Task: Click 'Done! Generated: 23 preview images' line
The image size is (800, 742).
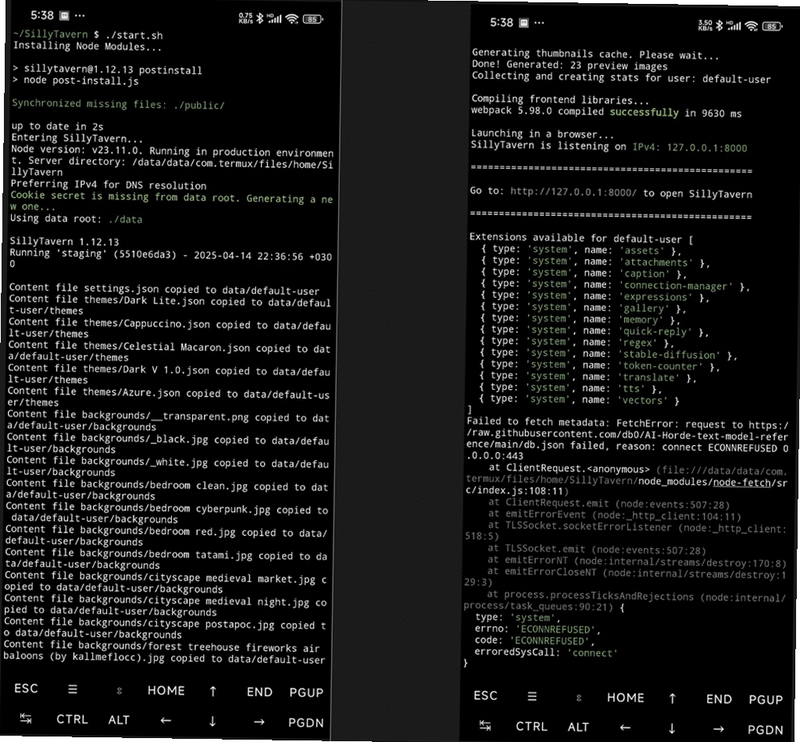Action: [569, 65]
